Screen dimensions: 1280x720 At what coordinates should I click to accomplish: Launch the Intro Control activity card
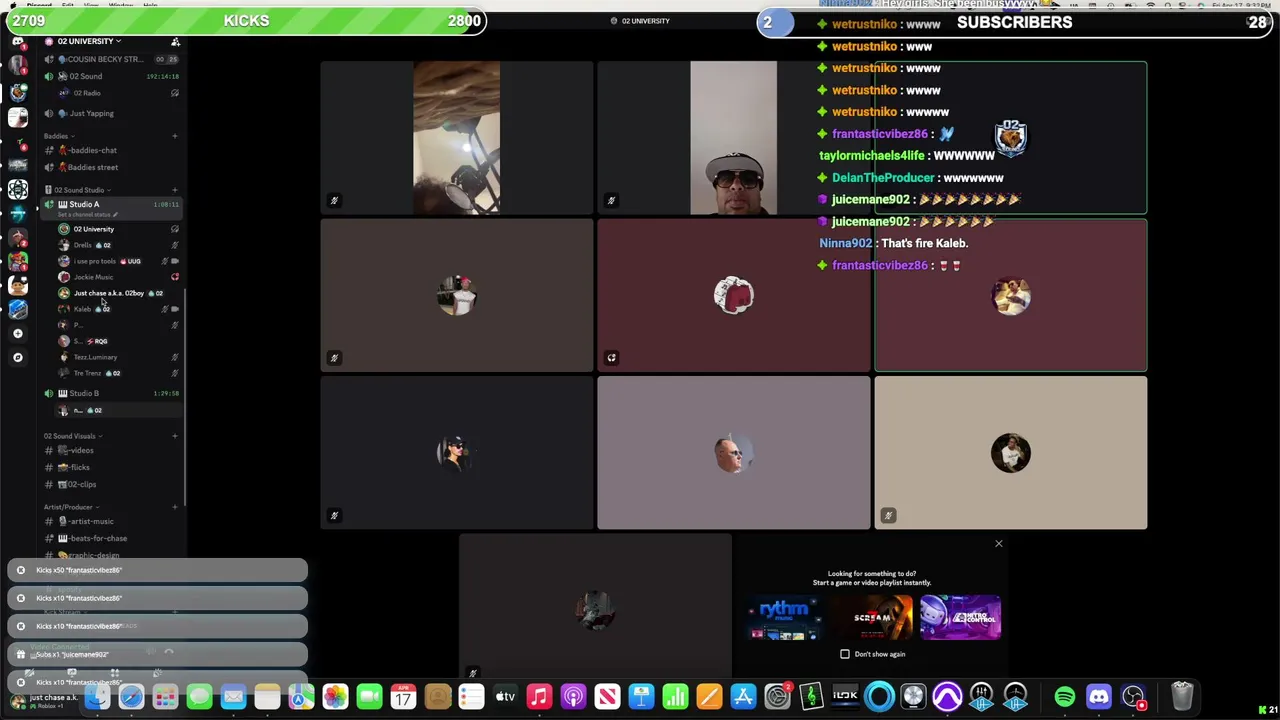(x=960, y=617)
